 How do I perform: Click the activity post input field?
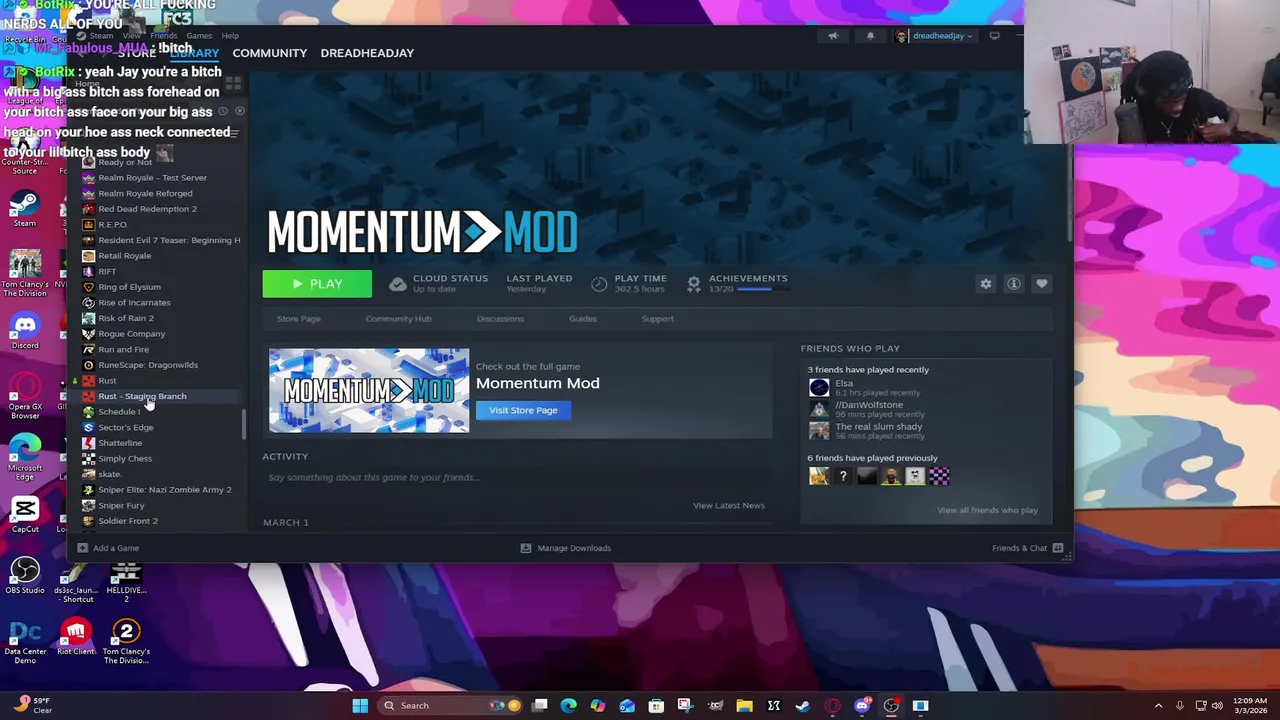[x=515, y=477]
